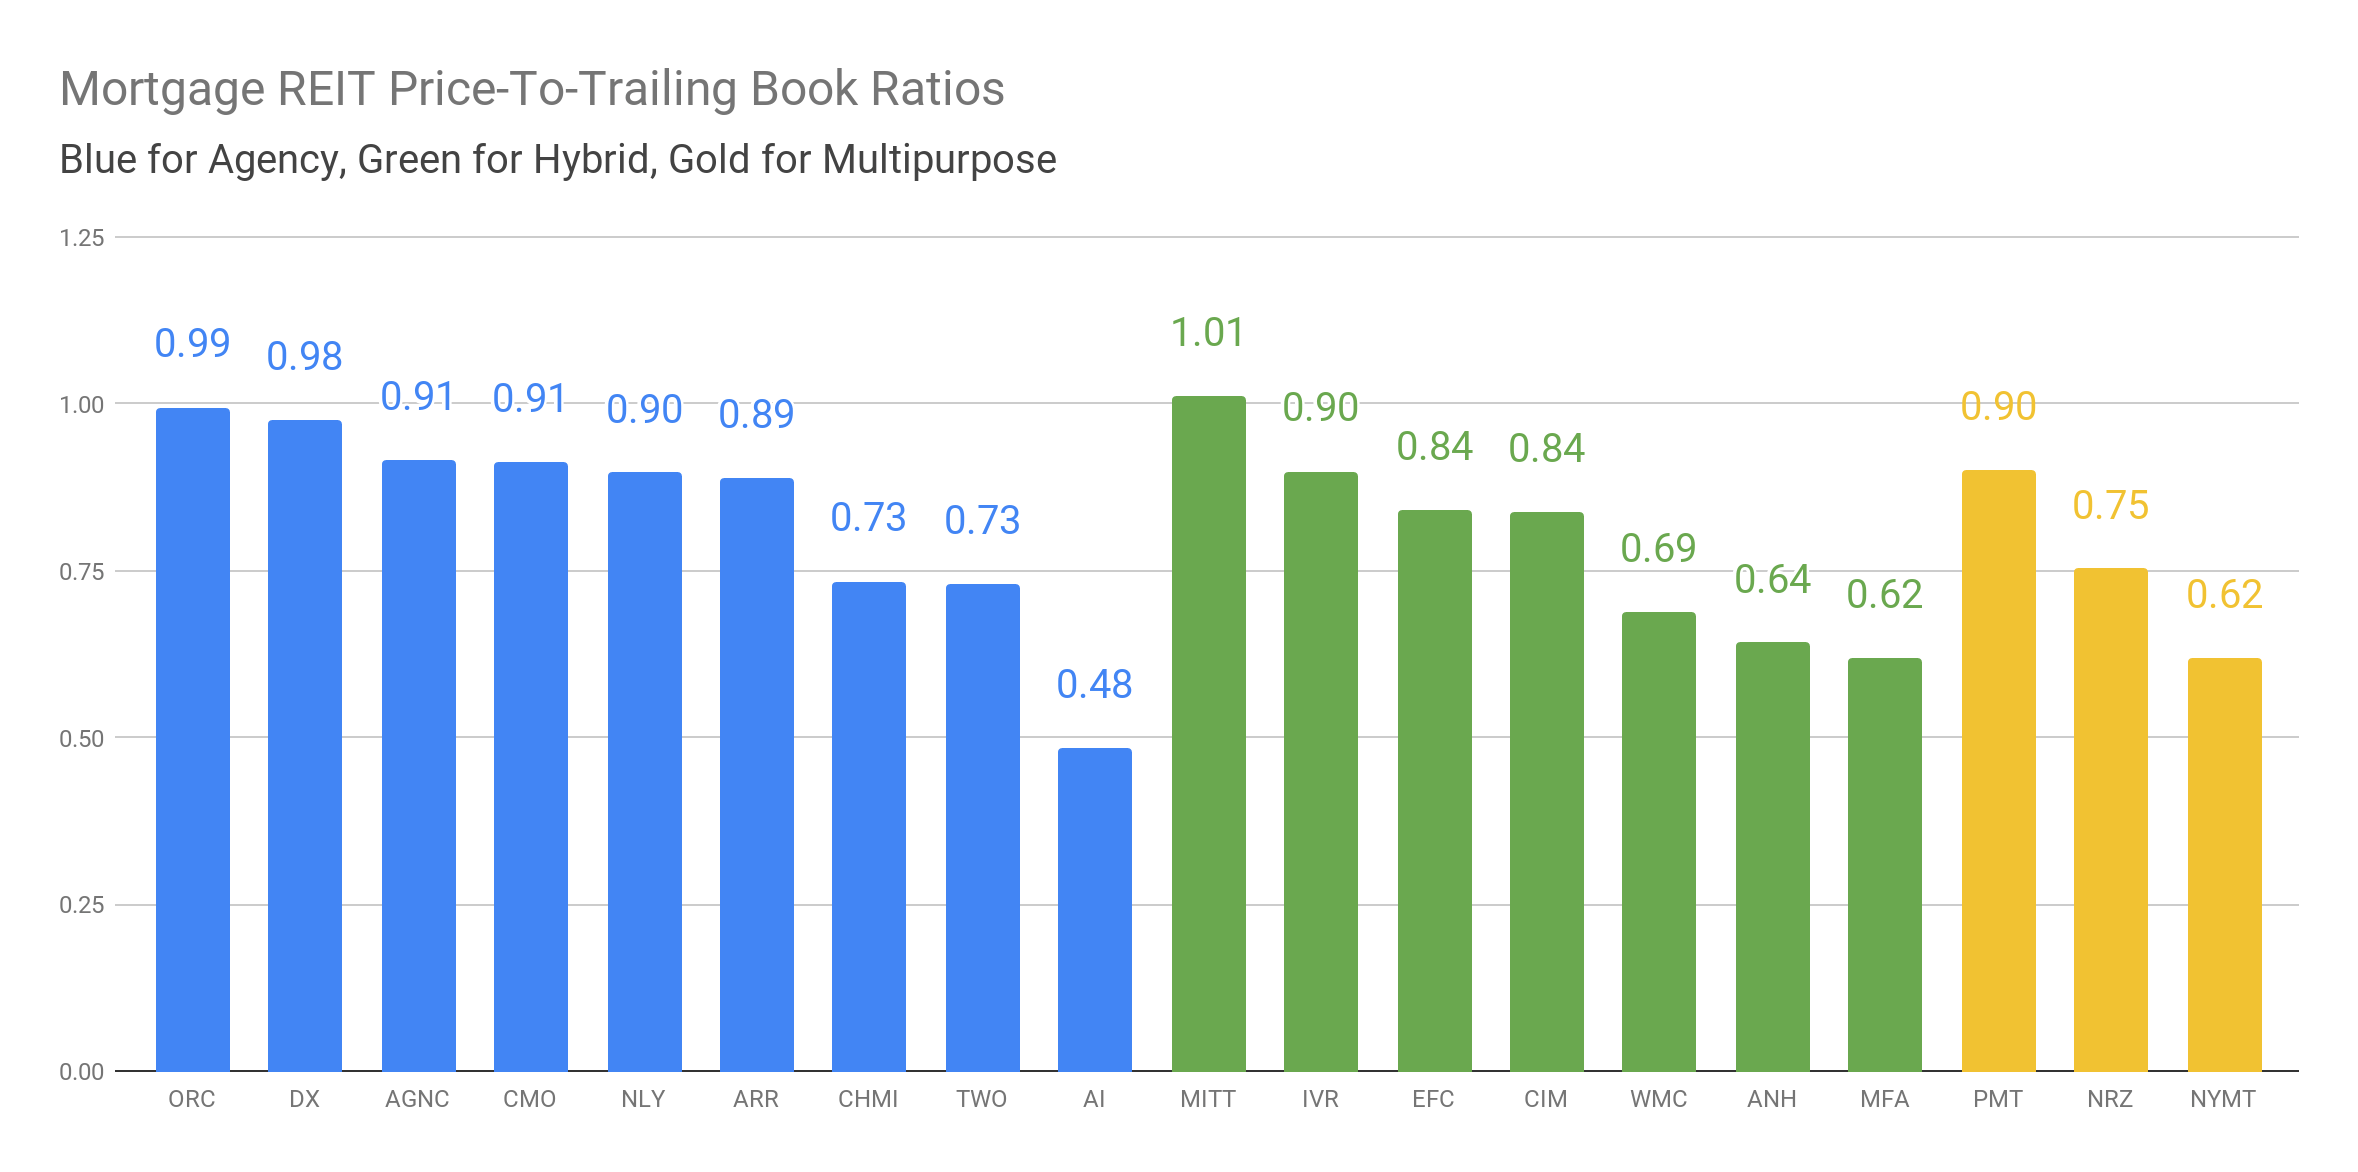Select the blue AGNC bar
2358x1172 pixels.
419,765
